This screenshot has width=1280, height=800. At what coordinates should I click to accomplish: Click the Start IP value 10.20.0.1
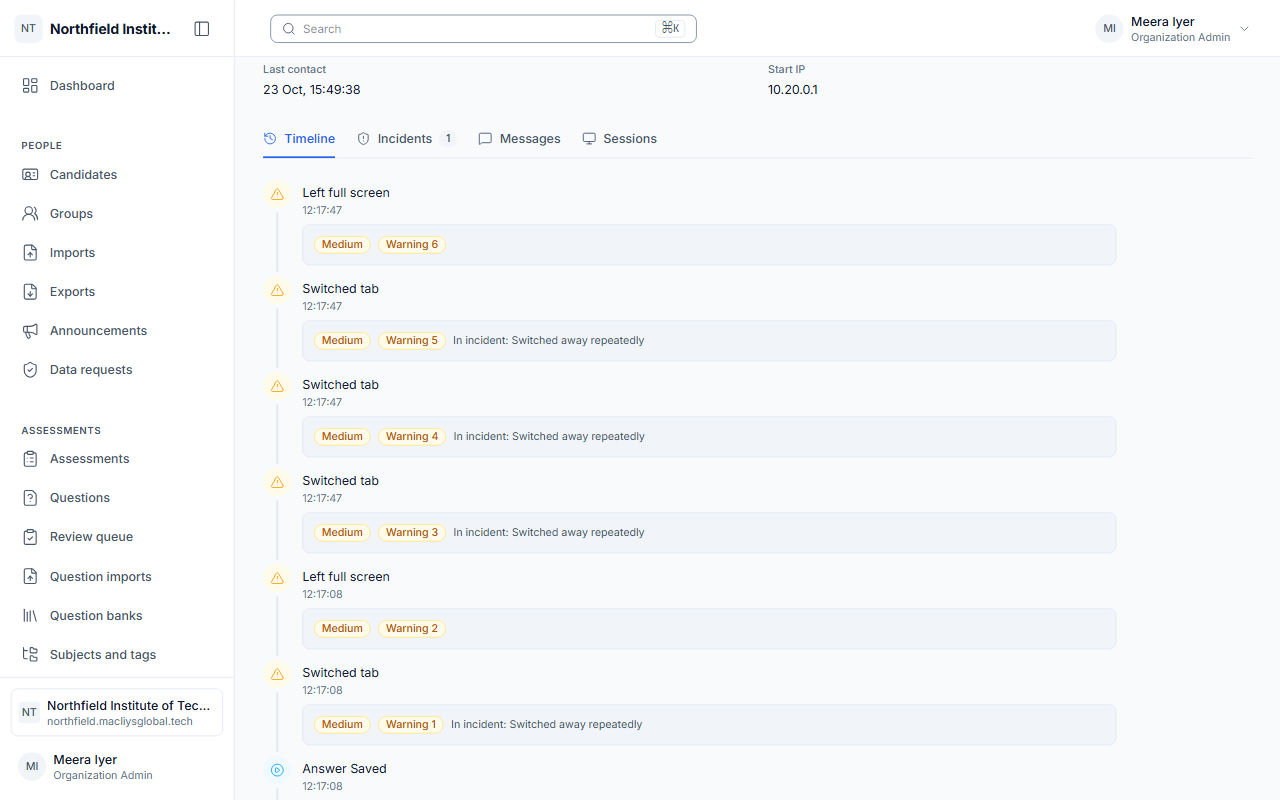(793, 90)
